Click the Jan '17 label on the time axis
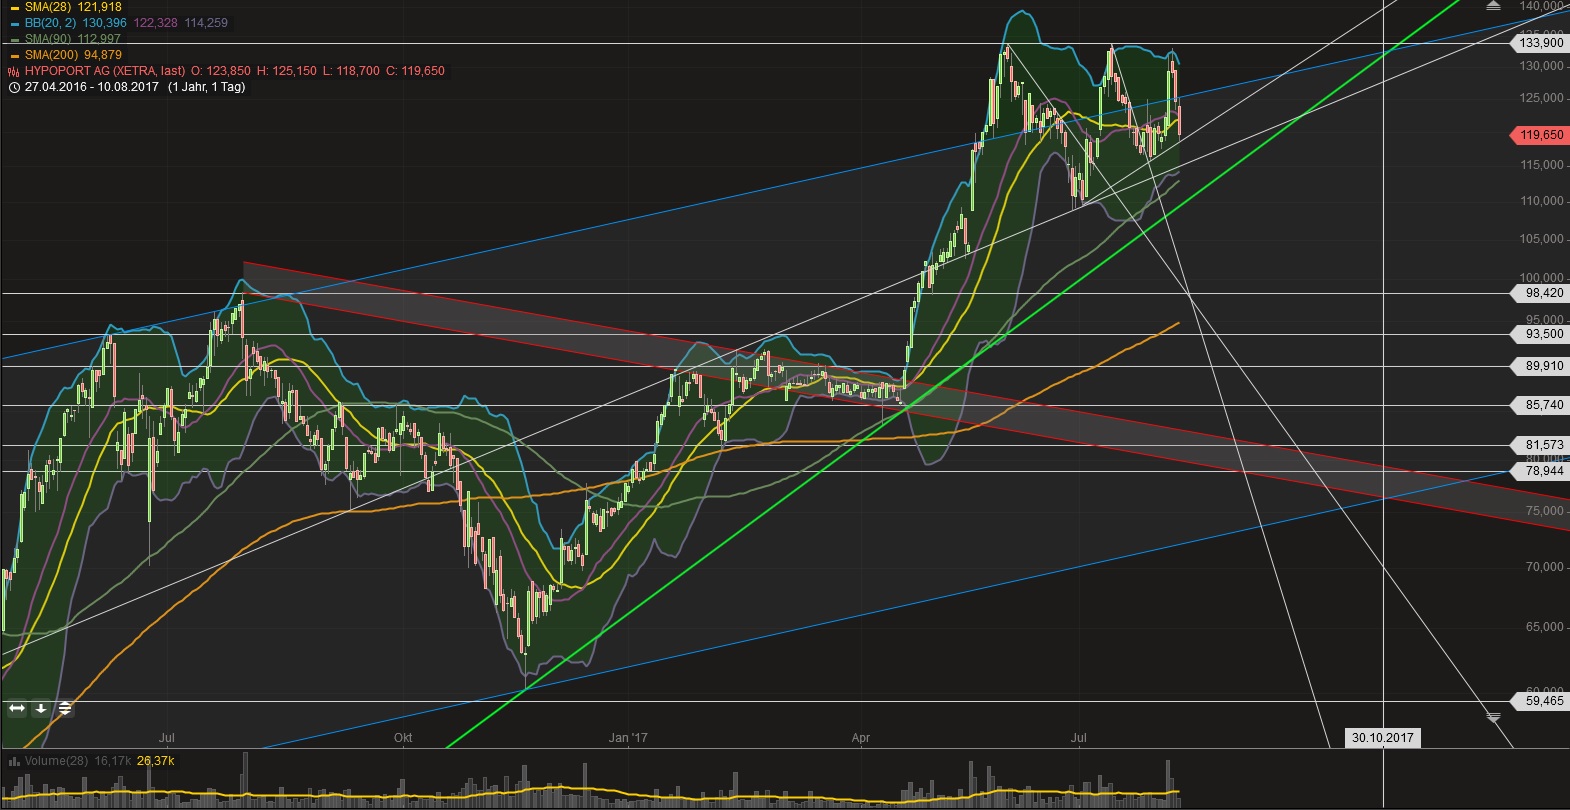The image size is (1570, 810). click(x=628, y=738)
